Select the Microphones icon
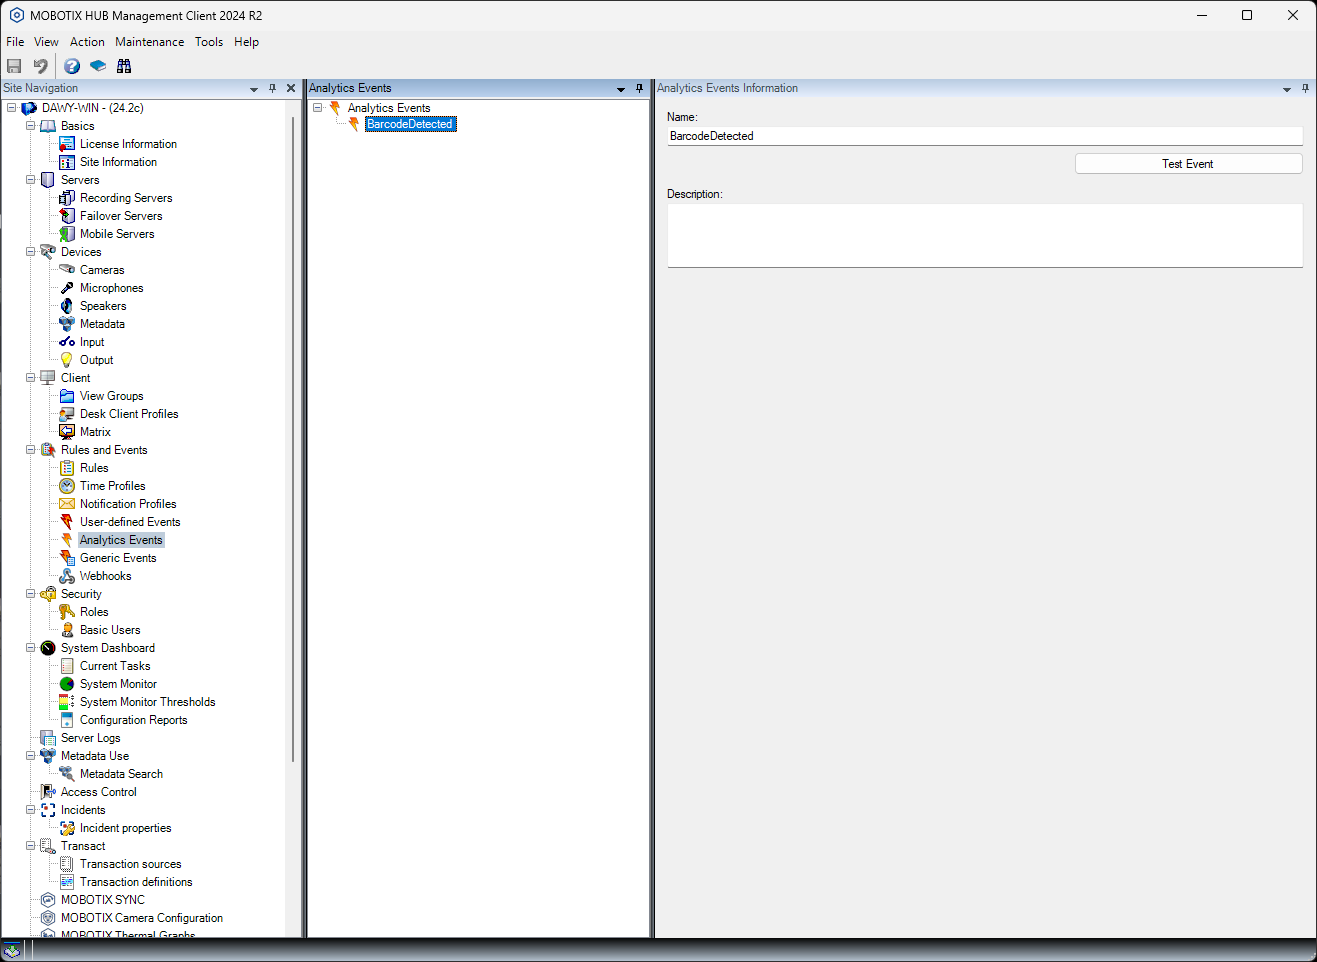 pos(67,288)
